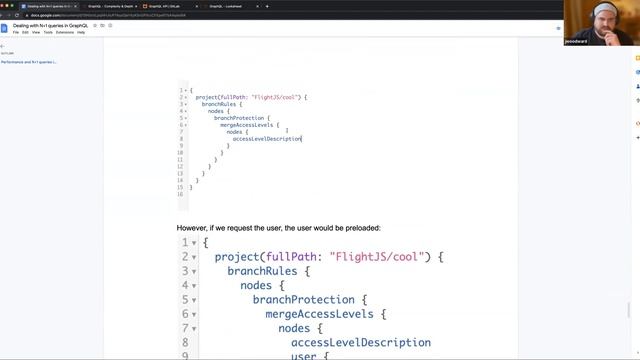Open the Help menu
This screenshot has width=640, height=360.
click(81, 32)
